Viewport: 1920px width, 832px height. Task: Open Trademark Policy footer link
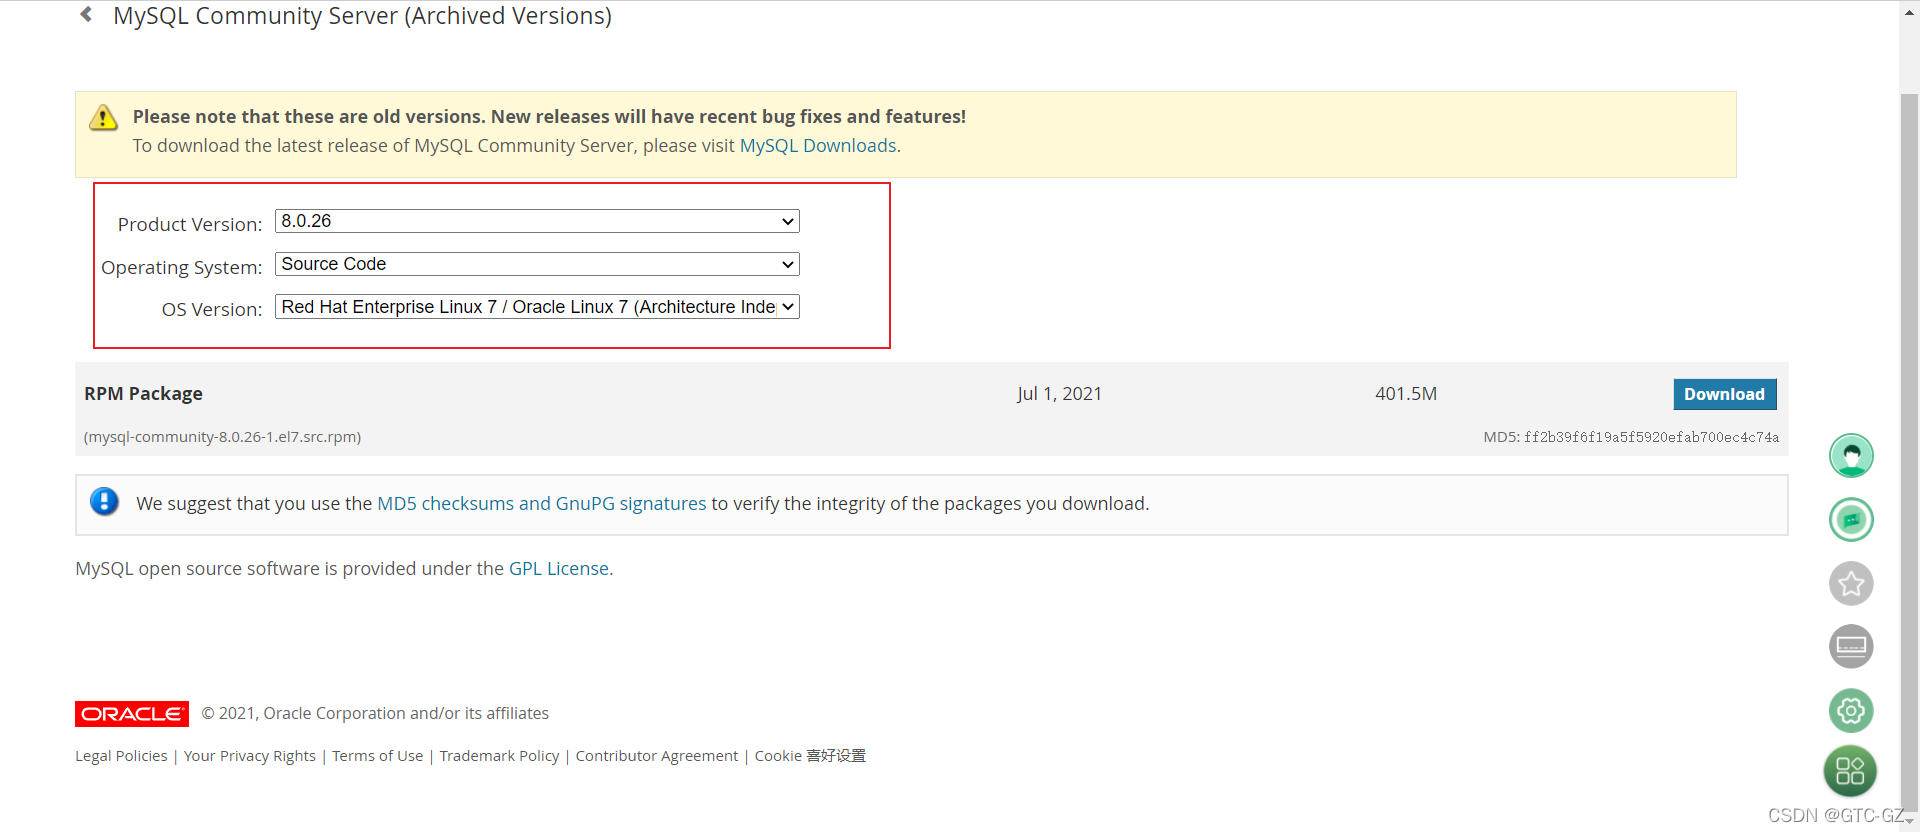(499, 756)
